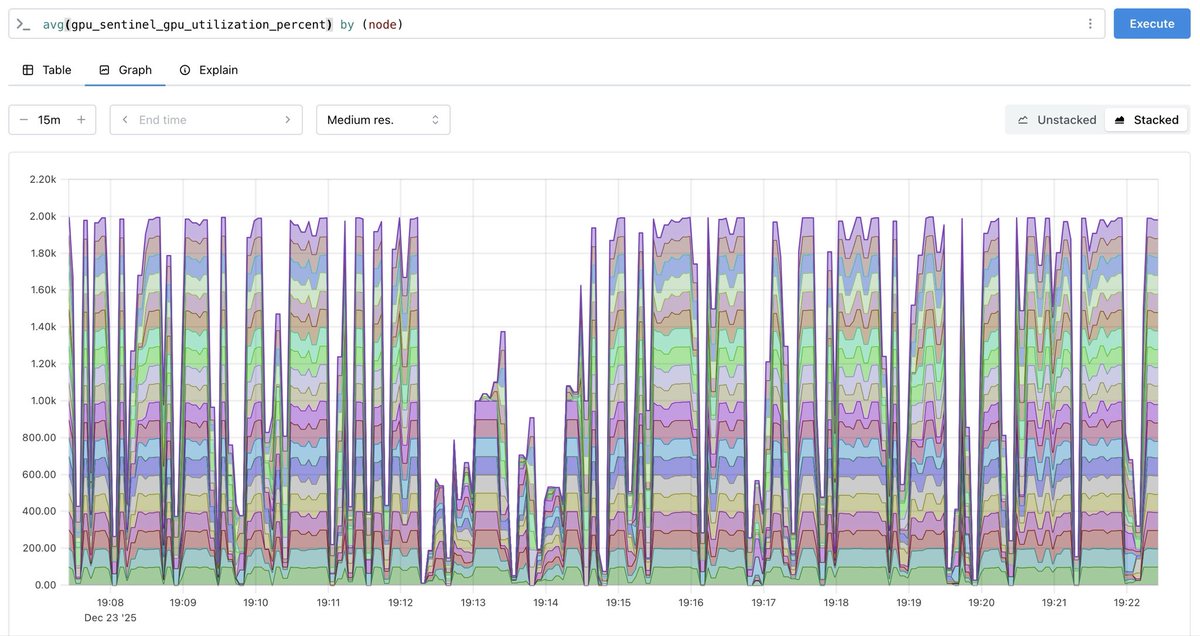This screenshot has width=1200, height=636.
Task: Click the 1.00k y-axis label
Action: [x=43, y=400]
